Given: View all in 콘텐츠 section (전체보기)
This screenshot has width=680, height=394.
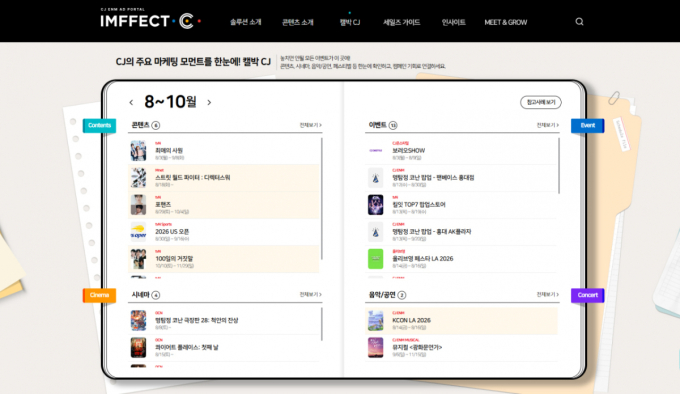Looking at the screenshot, I should click(x=311, y=125).
